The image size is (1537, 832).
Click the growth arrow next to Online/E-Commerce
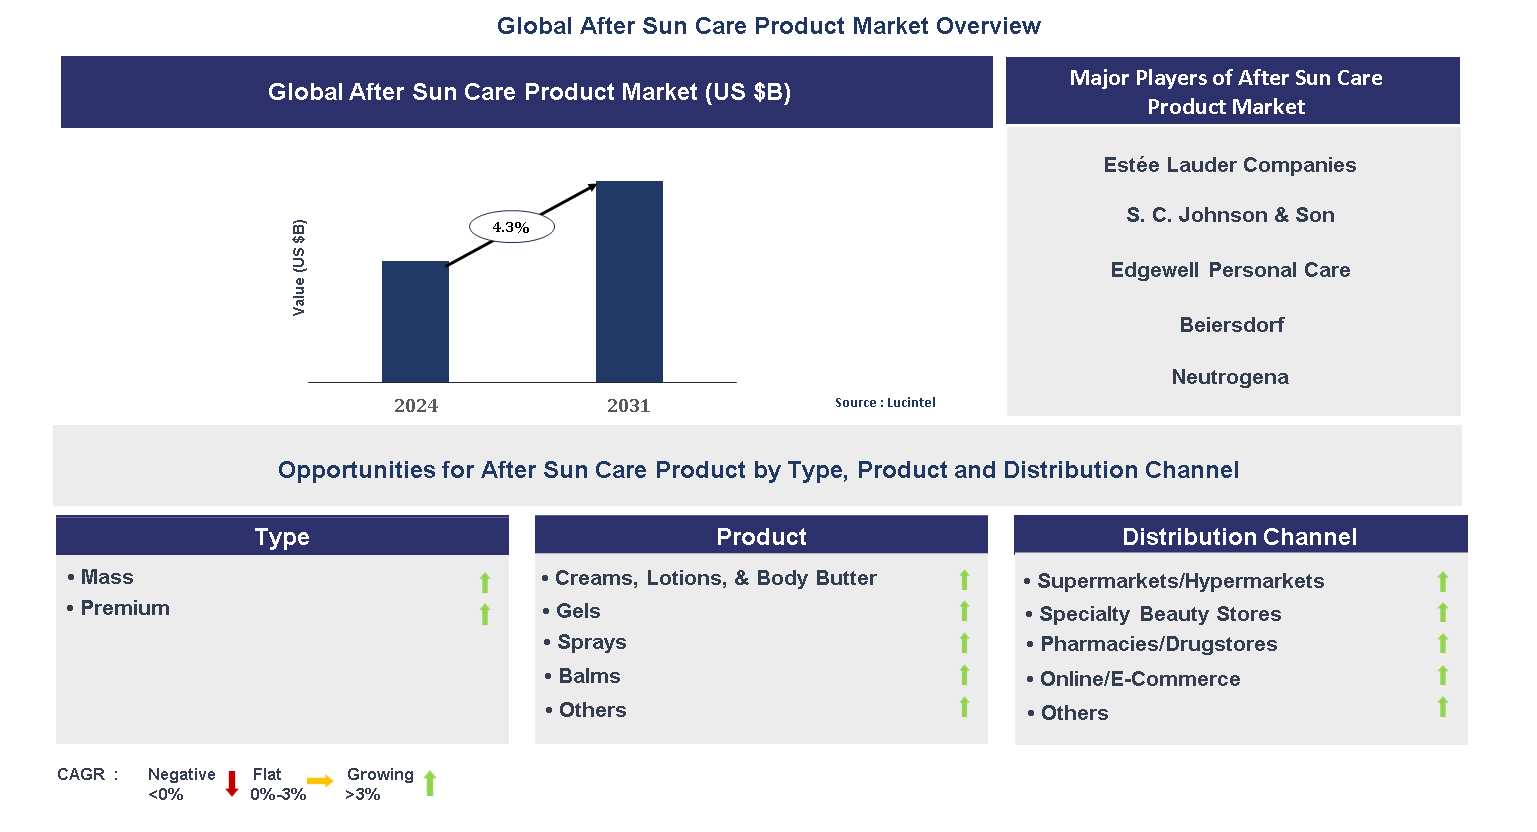click(1442, 677)
